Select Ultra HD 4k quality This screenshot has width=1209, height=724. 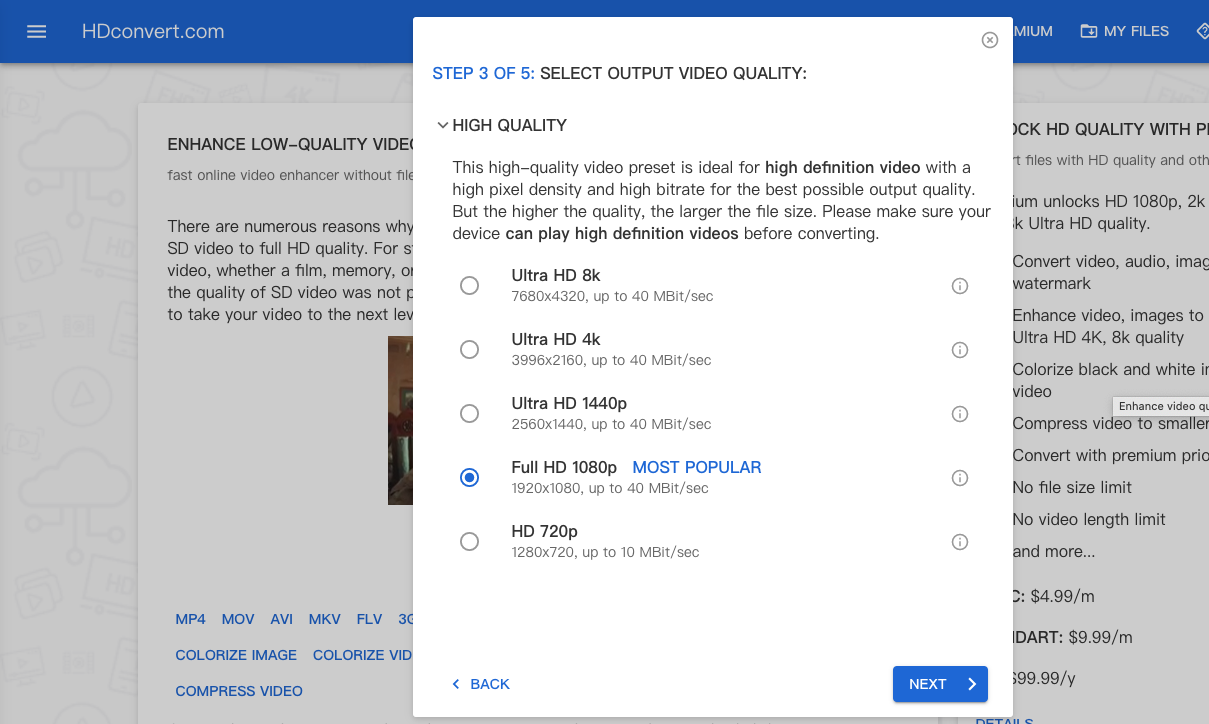tap(469, 350)
